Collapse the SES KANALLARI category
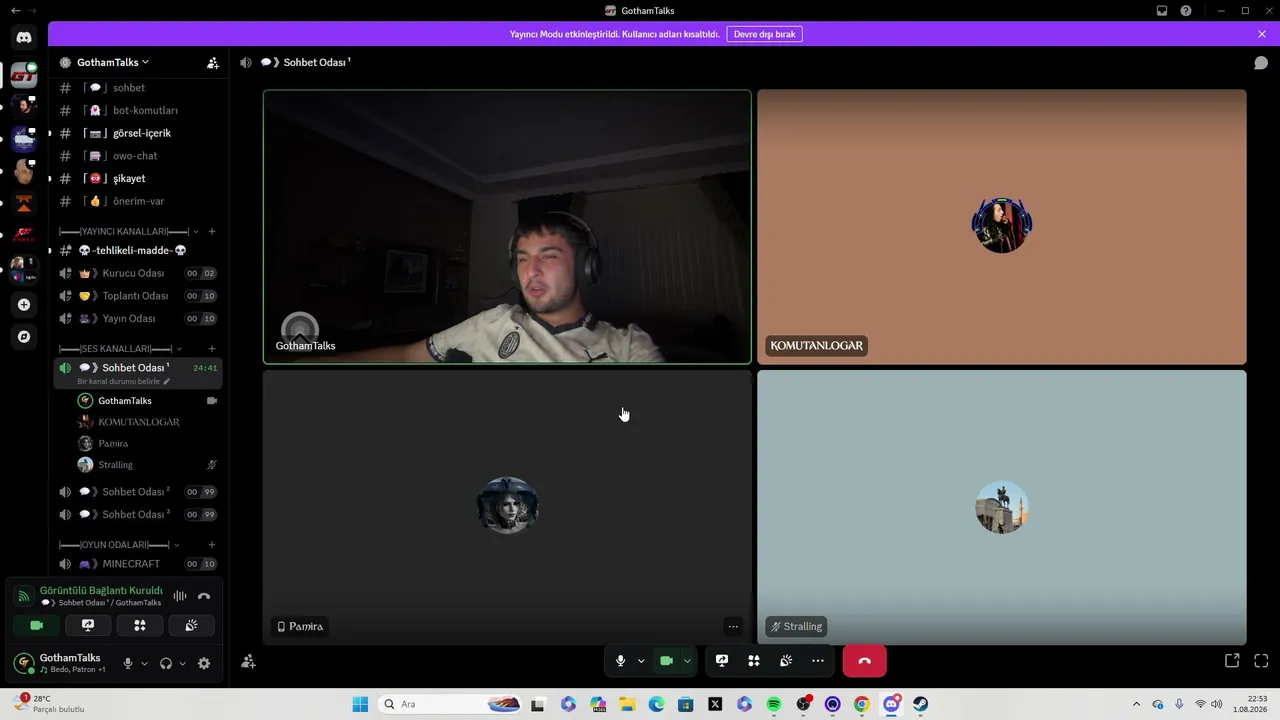The image size is (1280, 720). coord(121,348)
